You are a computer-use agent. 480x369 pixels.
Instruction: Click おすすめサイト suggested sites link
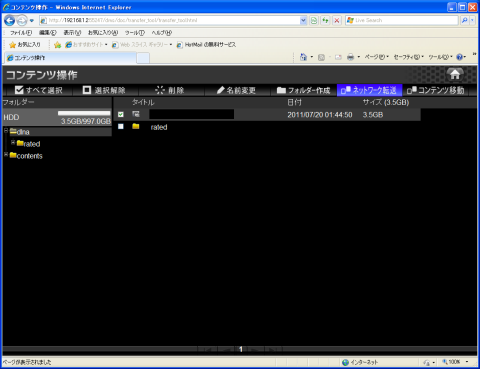(x=86, y=45)
